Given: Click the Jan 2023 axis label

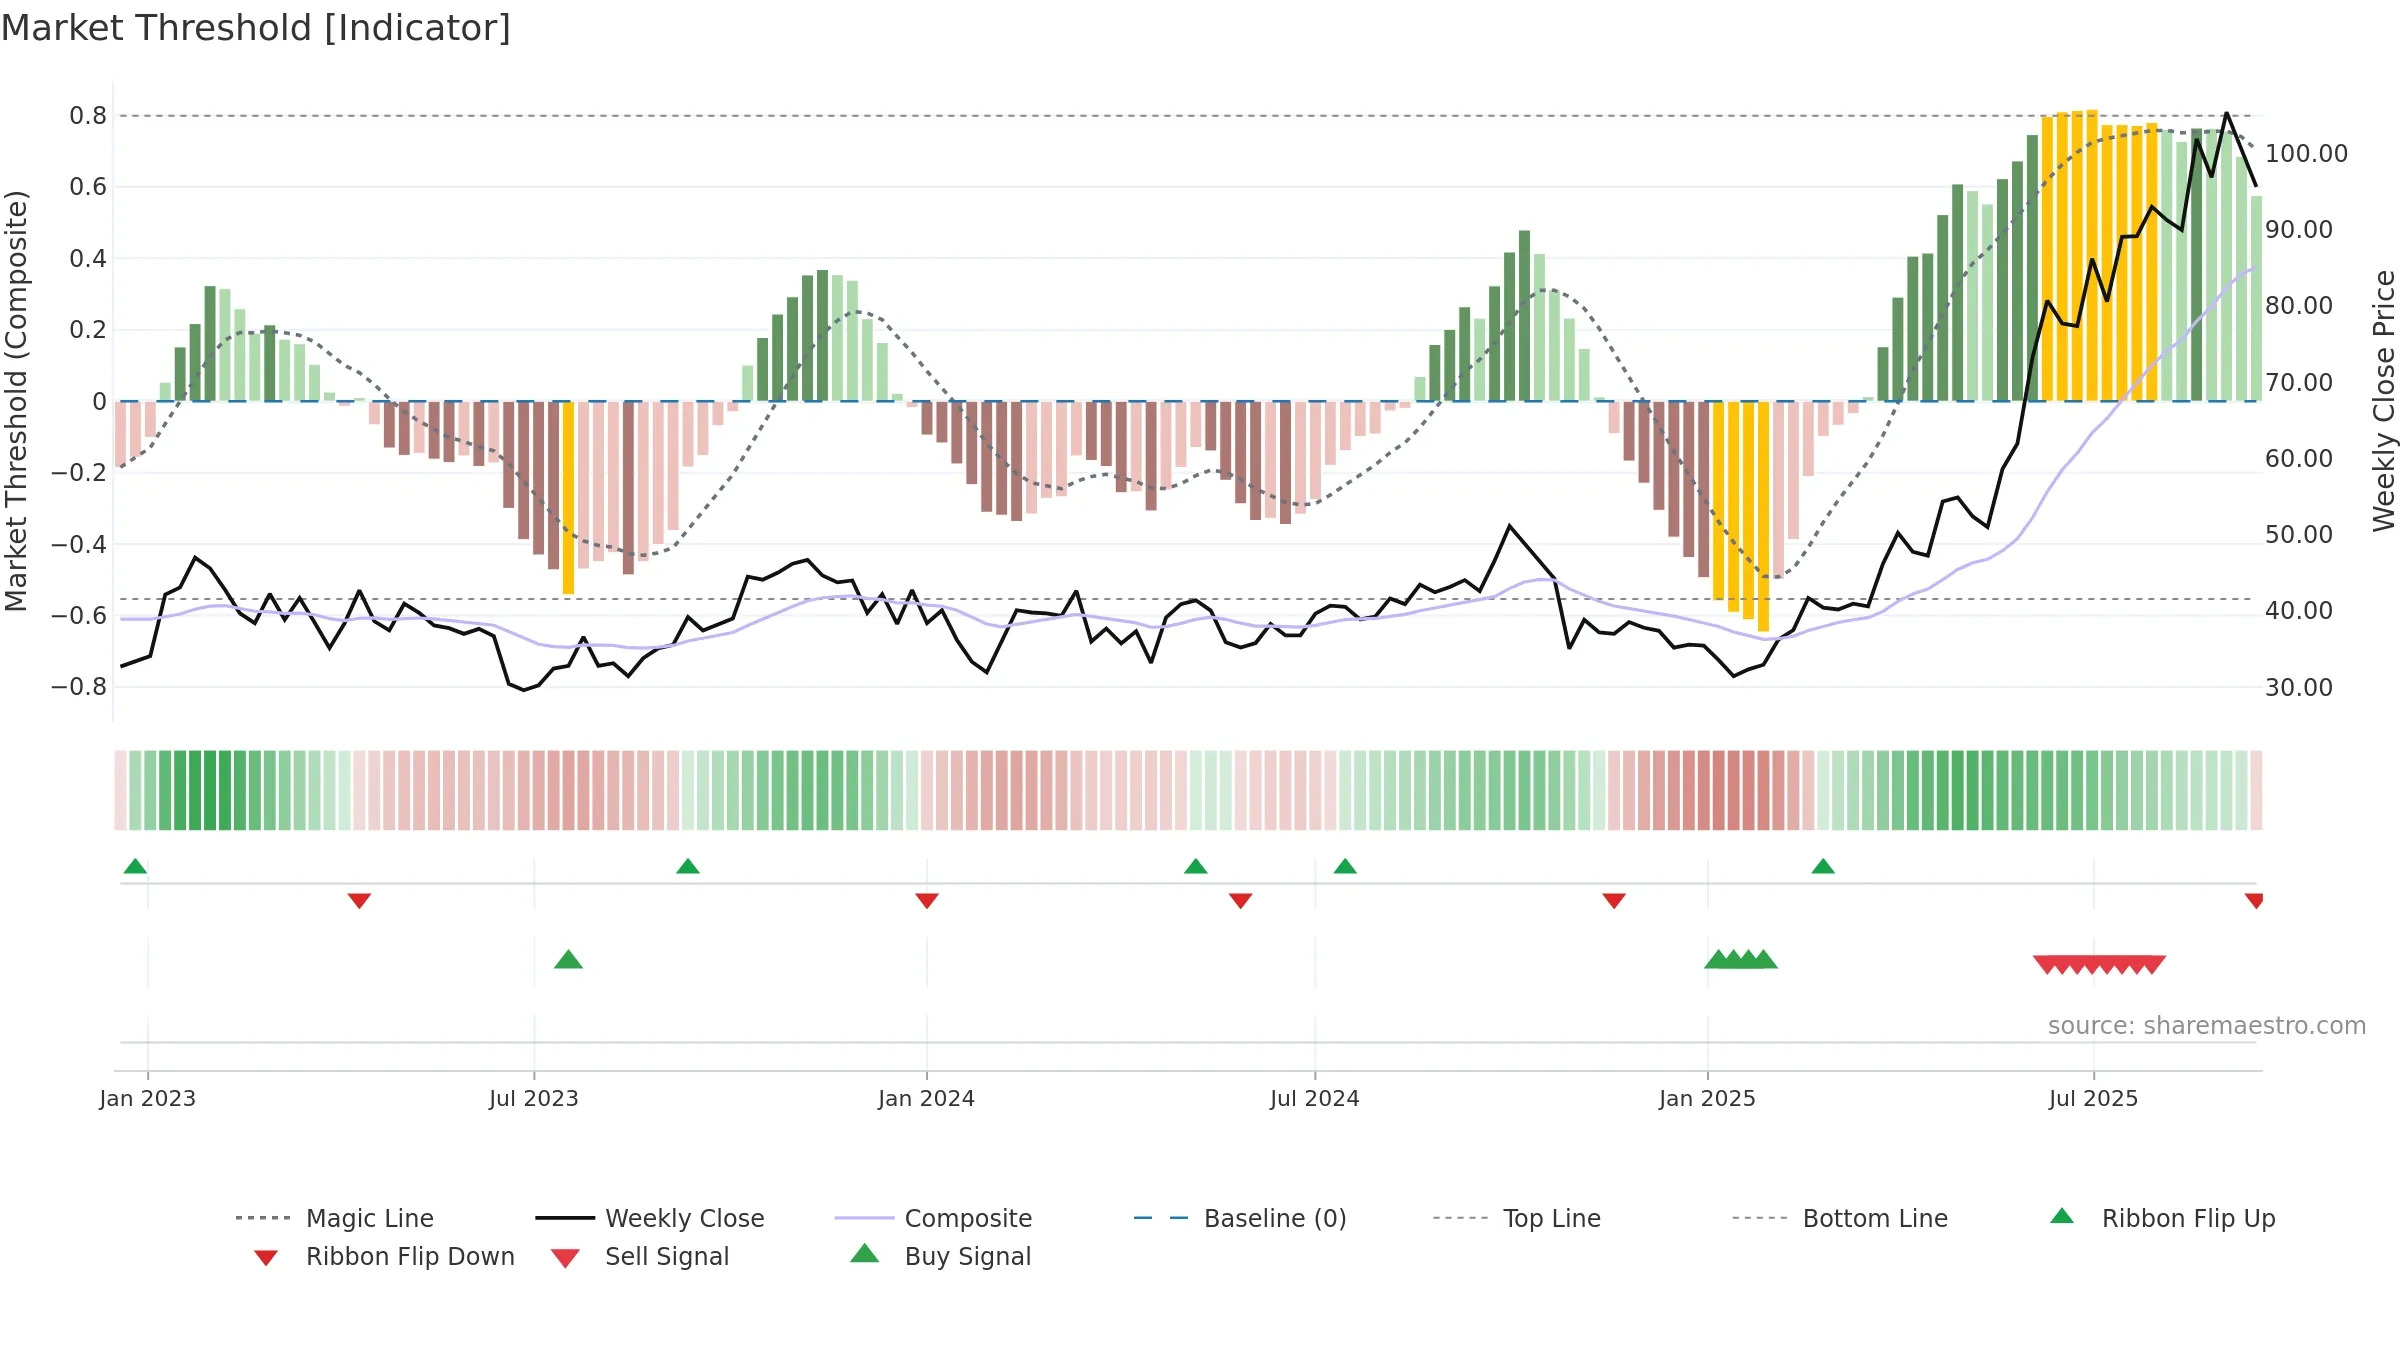Looking at the screenshot, I should pyautogui.click(x=148, y=1099).
